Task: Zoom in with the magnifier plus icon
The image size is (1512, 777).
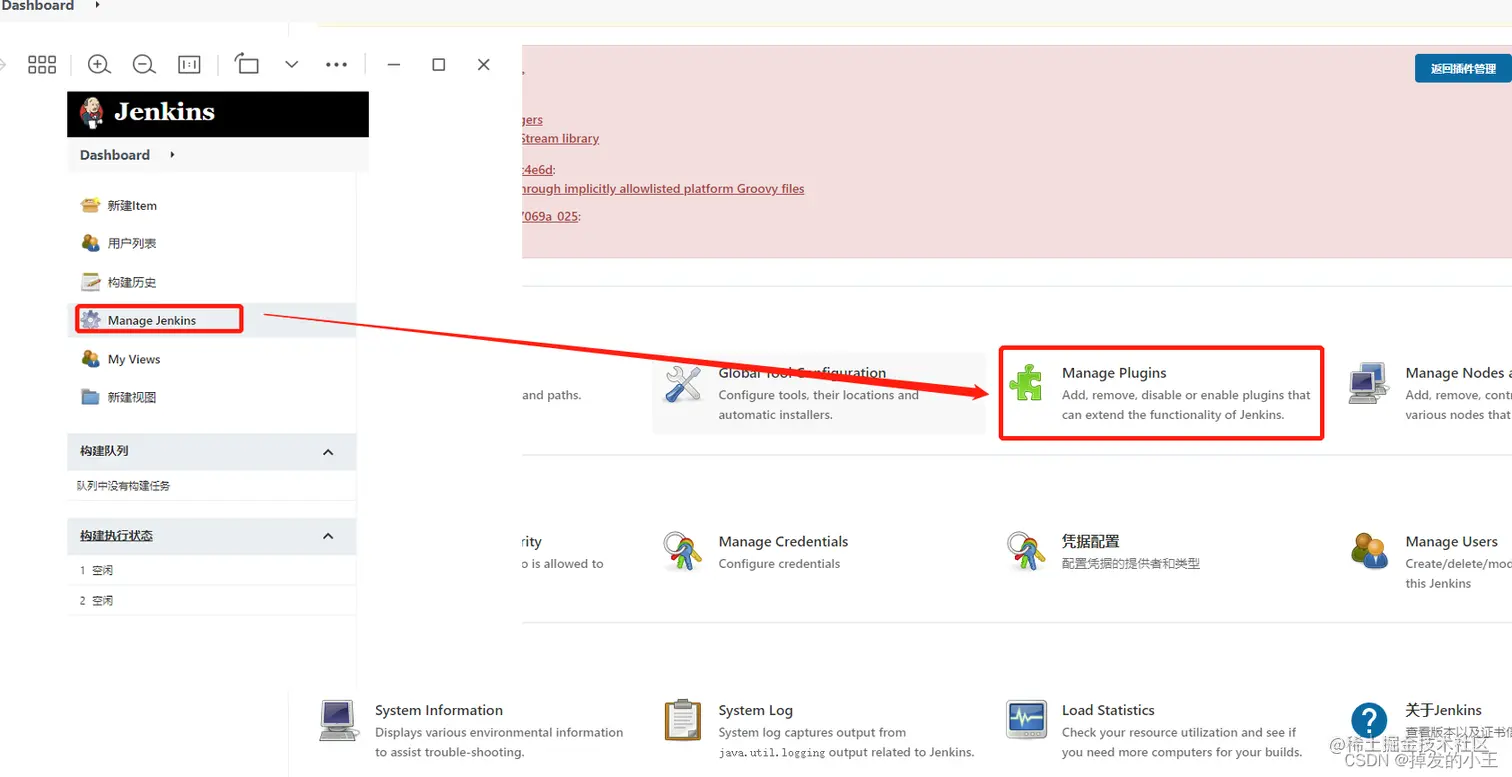Action: tap(99, 64)
